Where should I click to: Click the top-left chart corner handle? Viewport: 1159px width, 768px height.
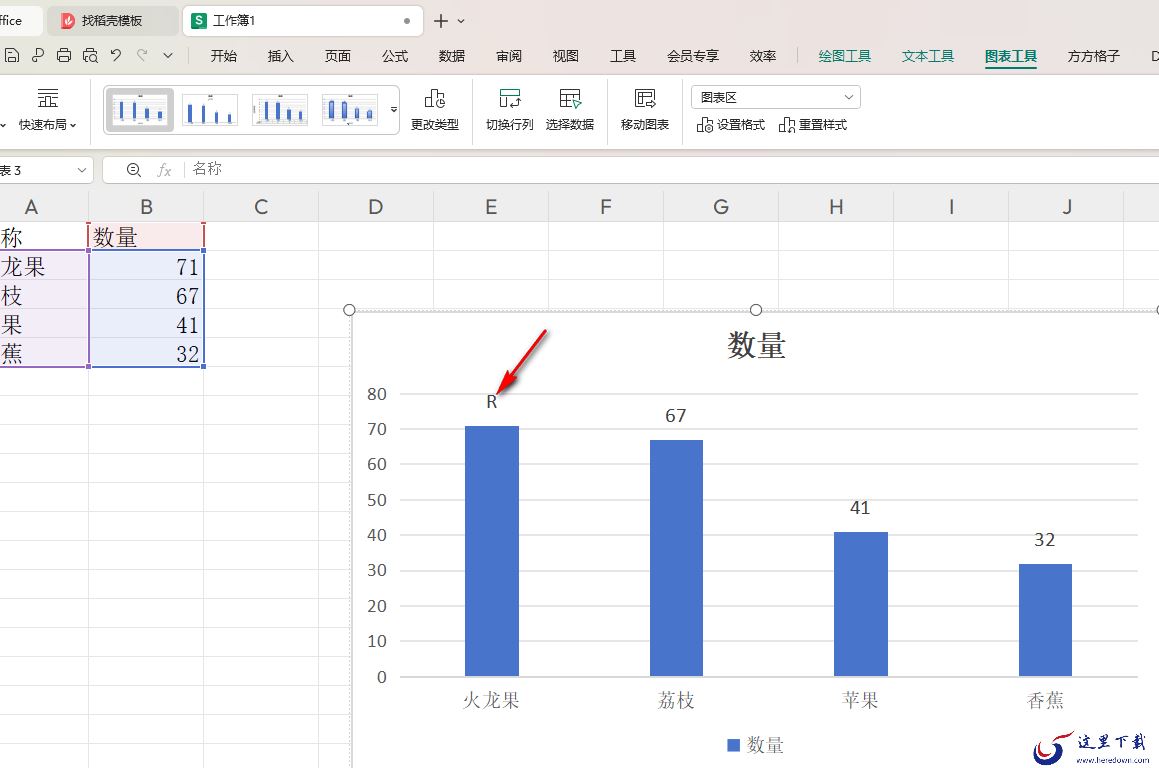pyautogui.click(x=350, y=310)
